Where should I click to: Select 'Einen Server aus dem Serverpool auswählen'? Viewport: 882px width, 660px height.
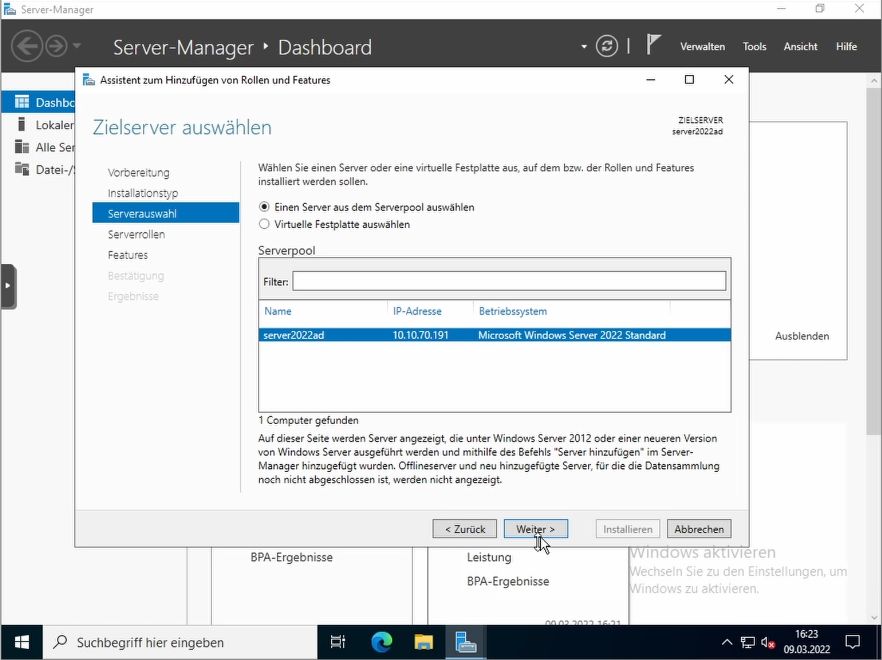(264, 207)
